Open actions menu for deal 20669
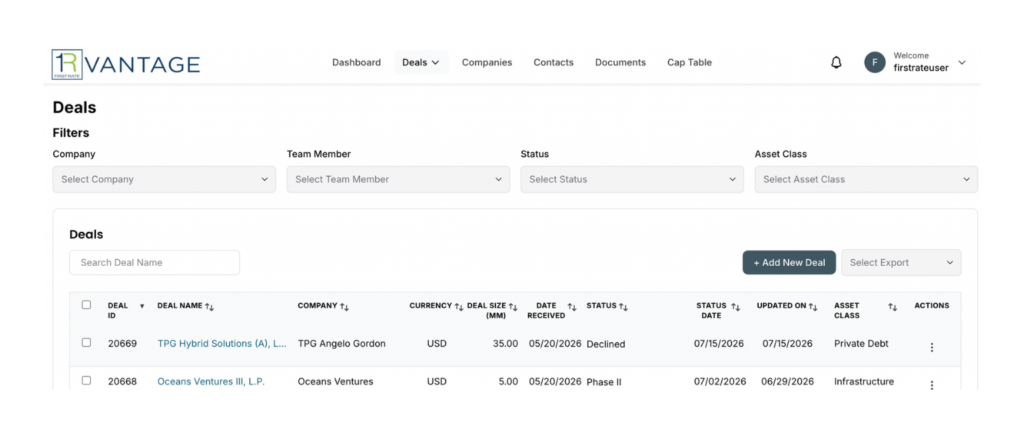Image resolution: width=1024 pixels, height=433 pixels. coord(932,347)
